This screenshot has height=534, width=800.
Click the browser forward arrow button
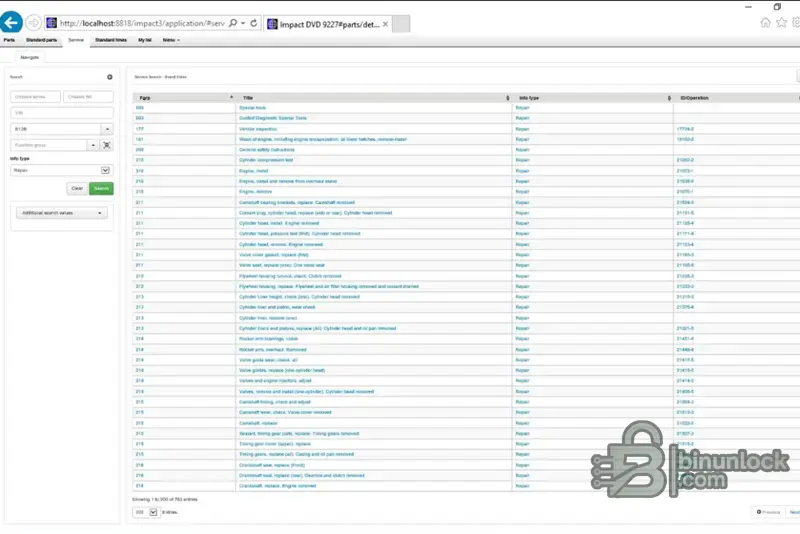click(x=33, y=23)
